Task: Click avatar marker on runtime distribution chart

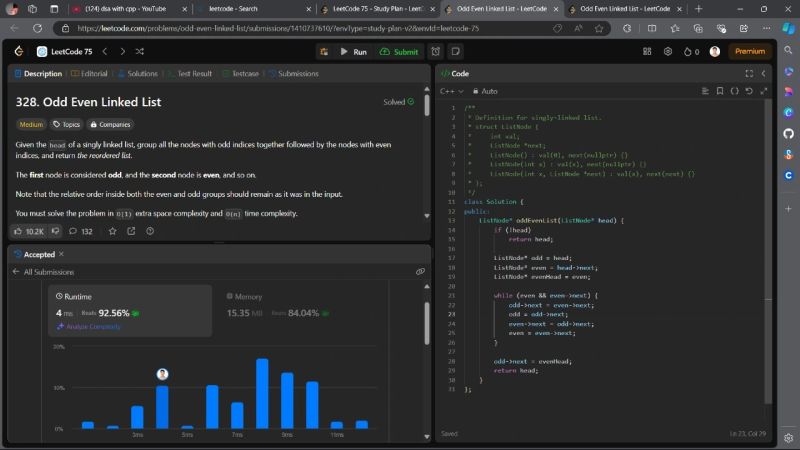Action: (162, 374)
